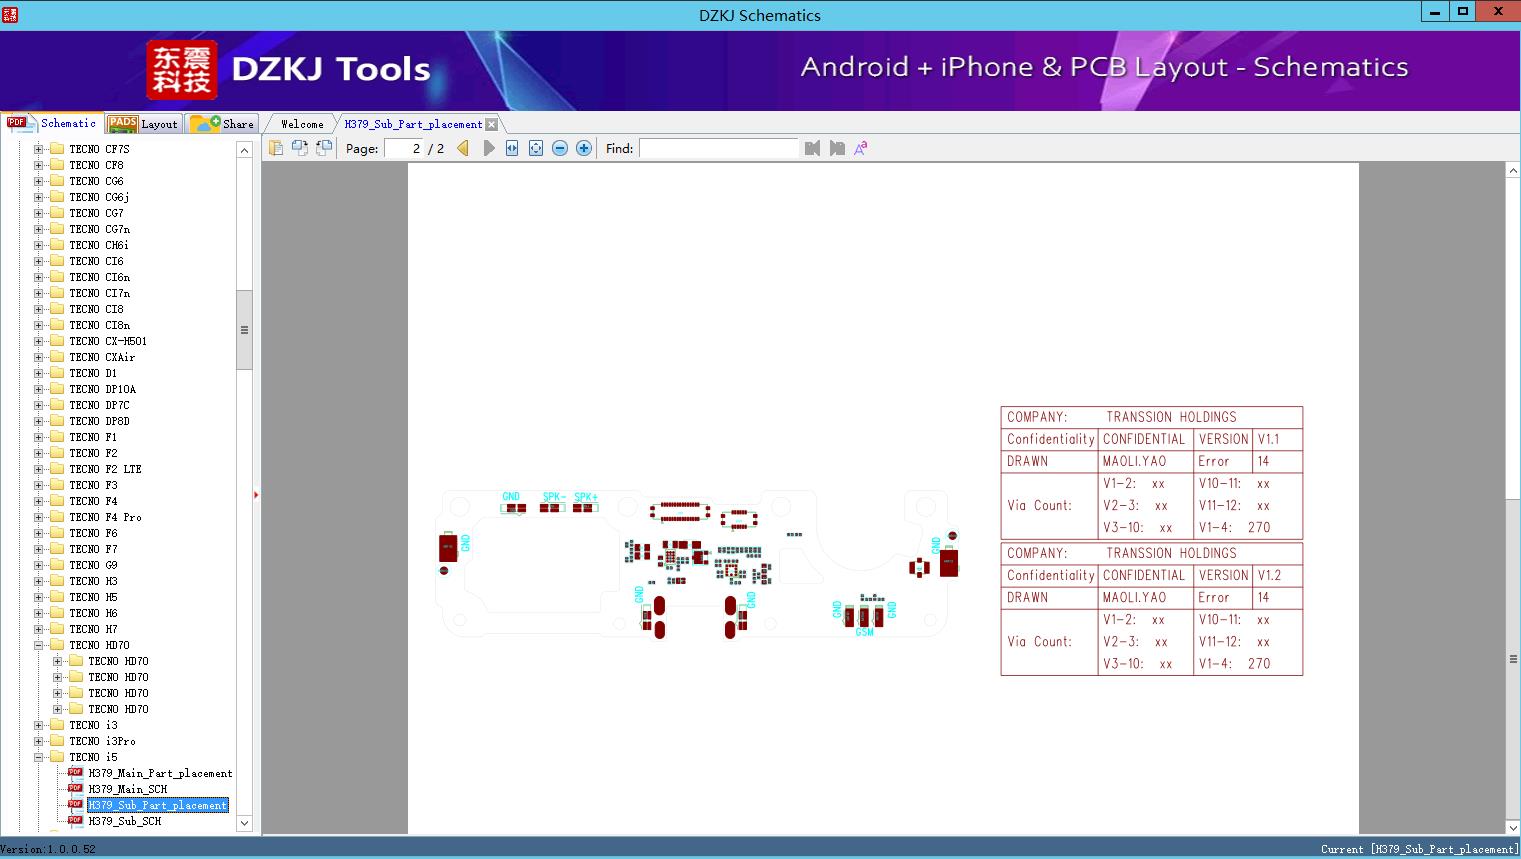Collapse the TECNO HD70 parent folder
The height and width of the screenshot is (859, 1521).
(39, 645)
